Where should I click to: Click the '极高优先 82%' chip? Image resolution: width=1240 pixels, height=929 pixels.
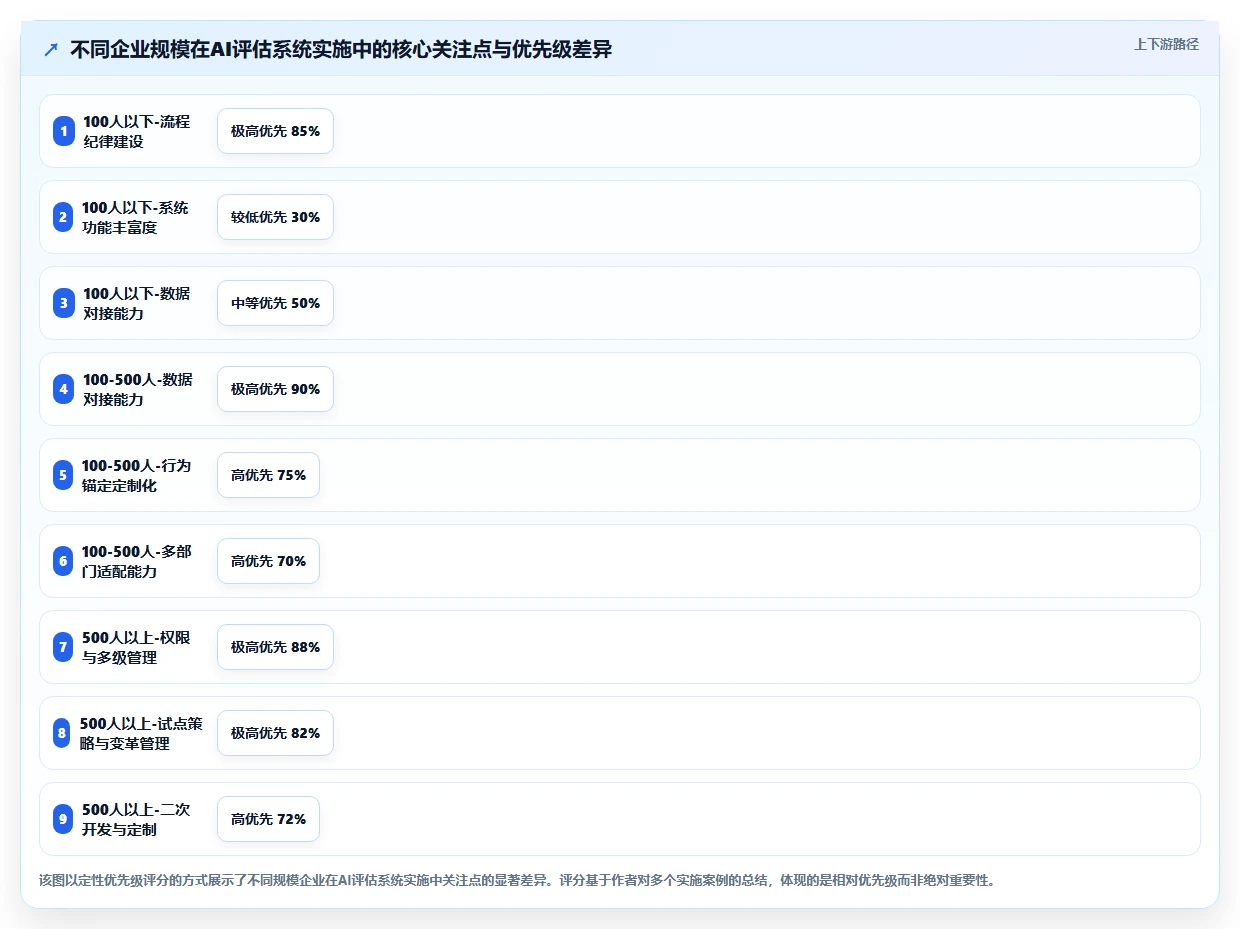click(275, 733)
